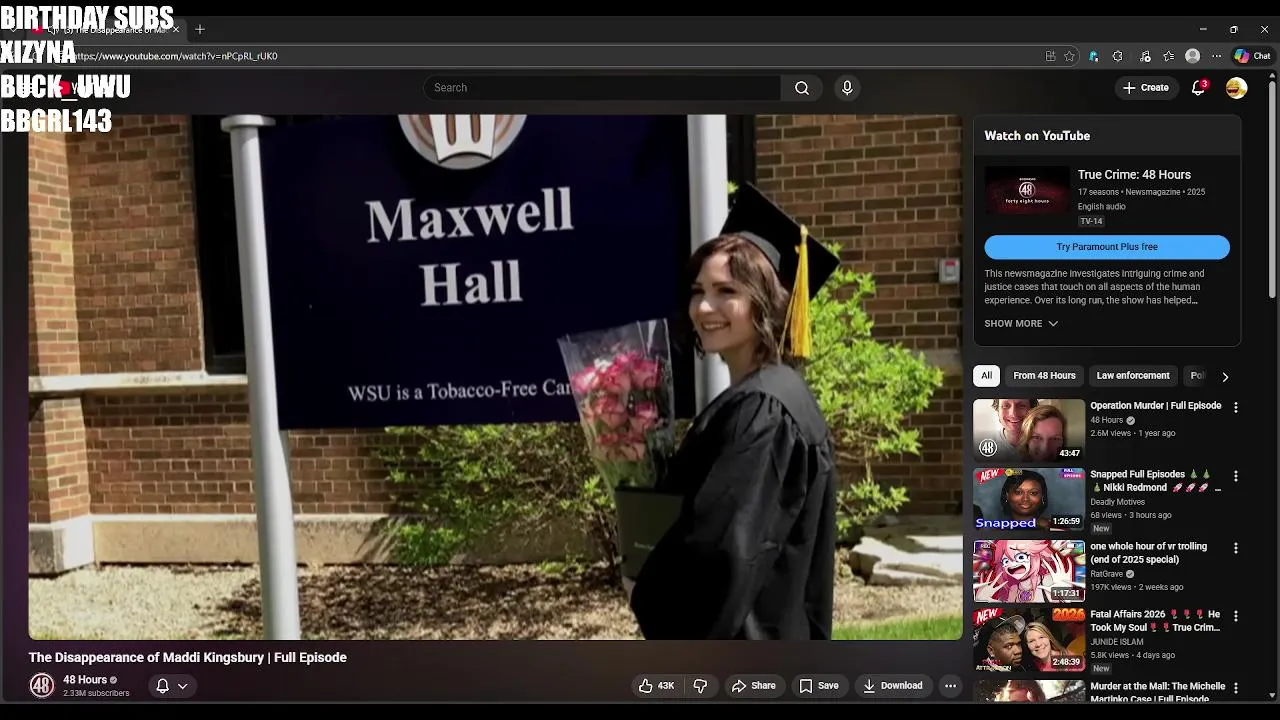Open browser extensions puzzle icon
This screenshot has height=720, width=1280.
click(x=1117, y=56)
